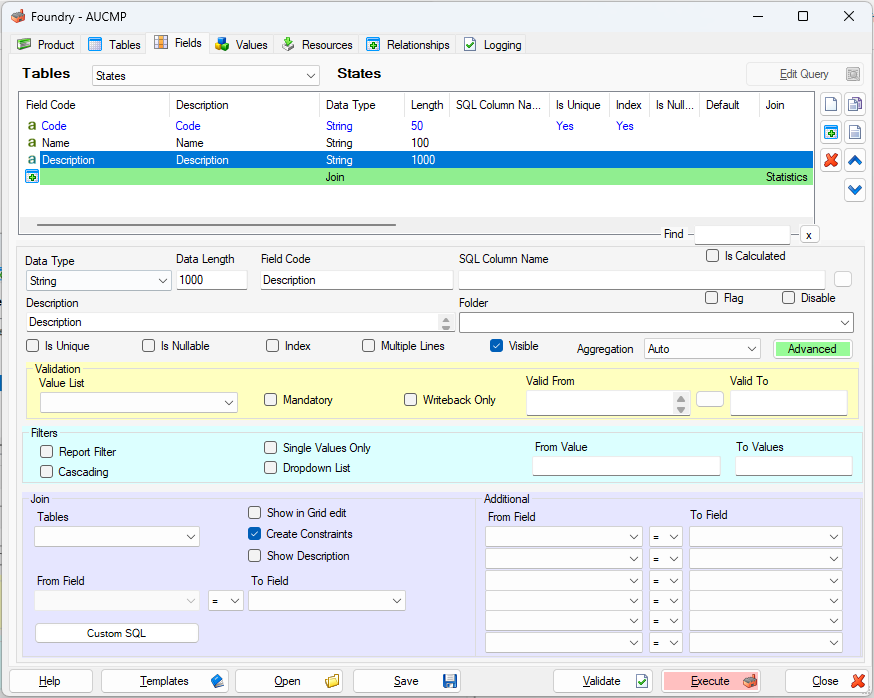874x698 pixels.
Task: Click the Save button
Action: coord(406,681)
